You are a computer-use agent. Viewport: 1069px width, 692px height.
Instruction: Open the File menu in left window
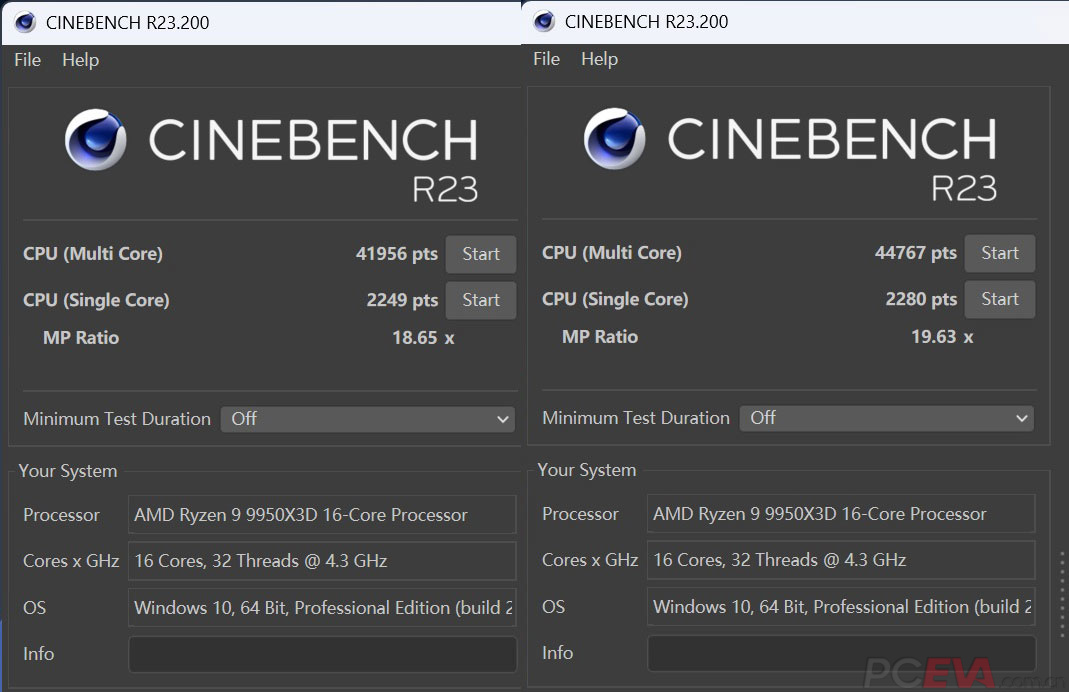point(27,60)
